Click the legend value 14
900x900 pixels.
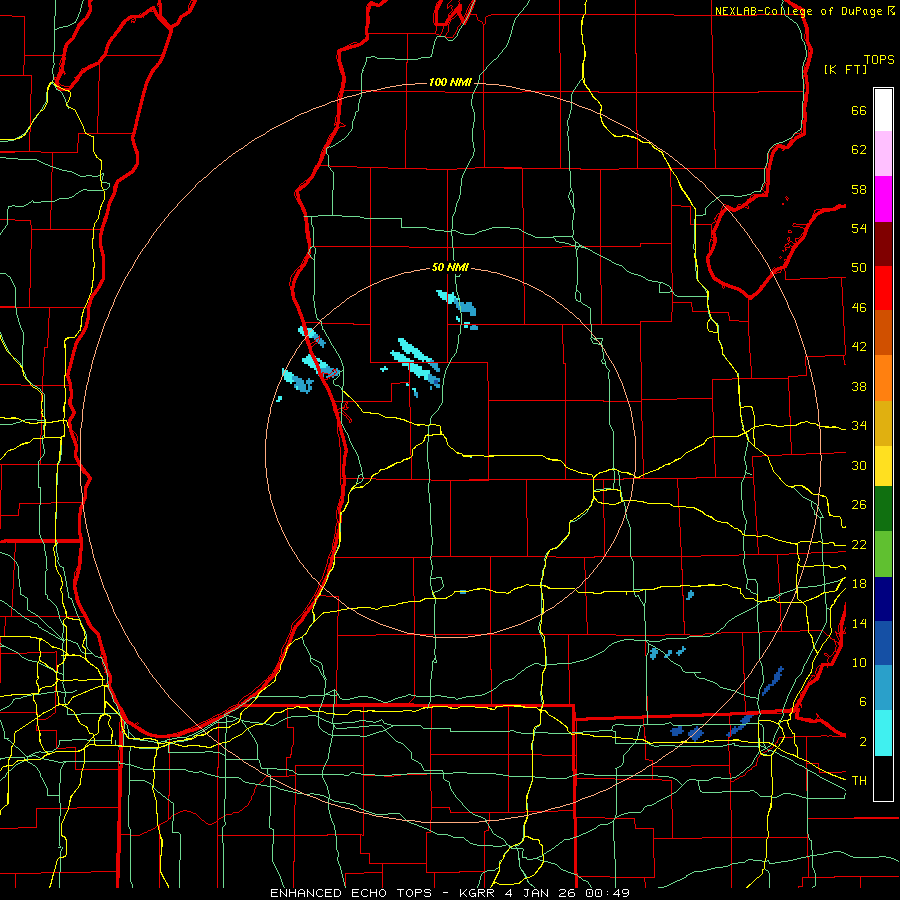click(859, 623)
